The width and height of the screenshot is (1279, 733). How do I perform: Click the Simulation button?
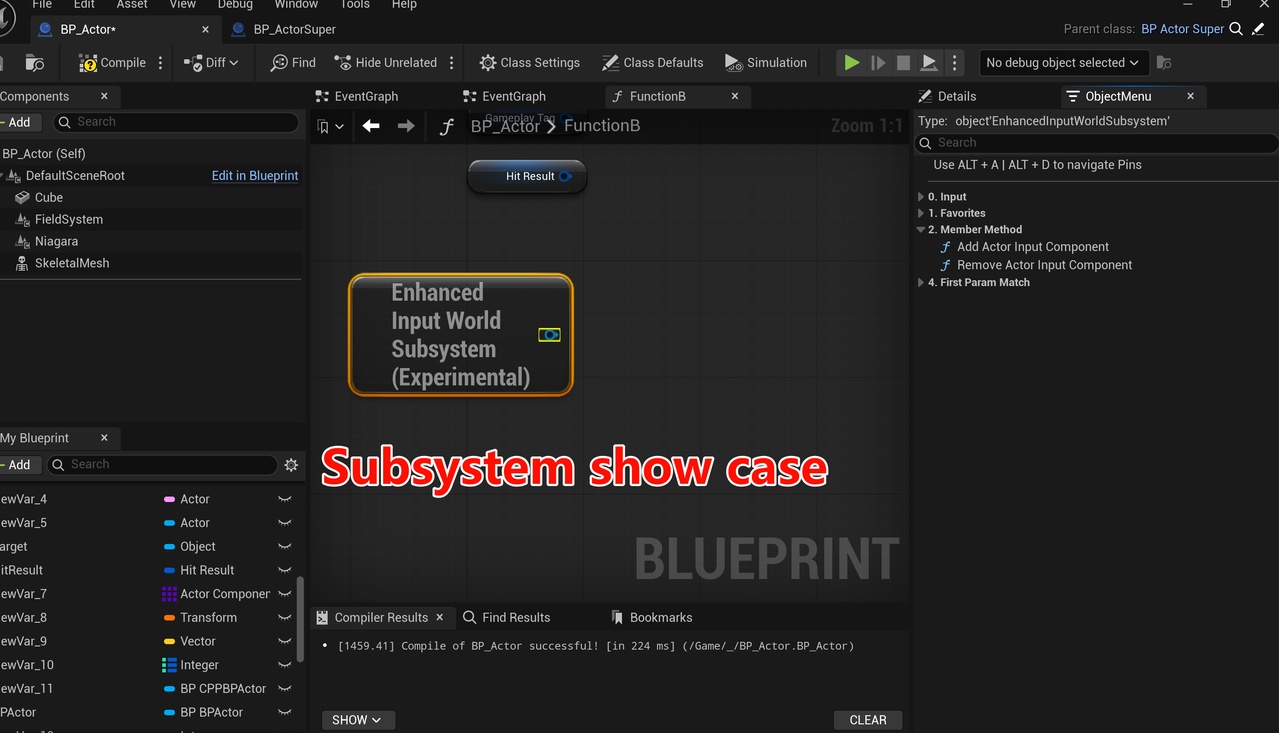[765, 63]
